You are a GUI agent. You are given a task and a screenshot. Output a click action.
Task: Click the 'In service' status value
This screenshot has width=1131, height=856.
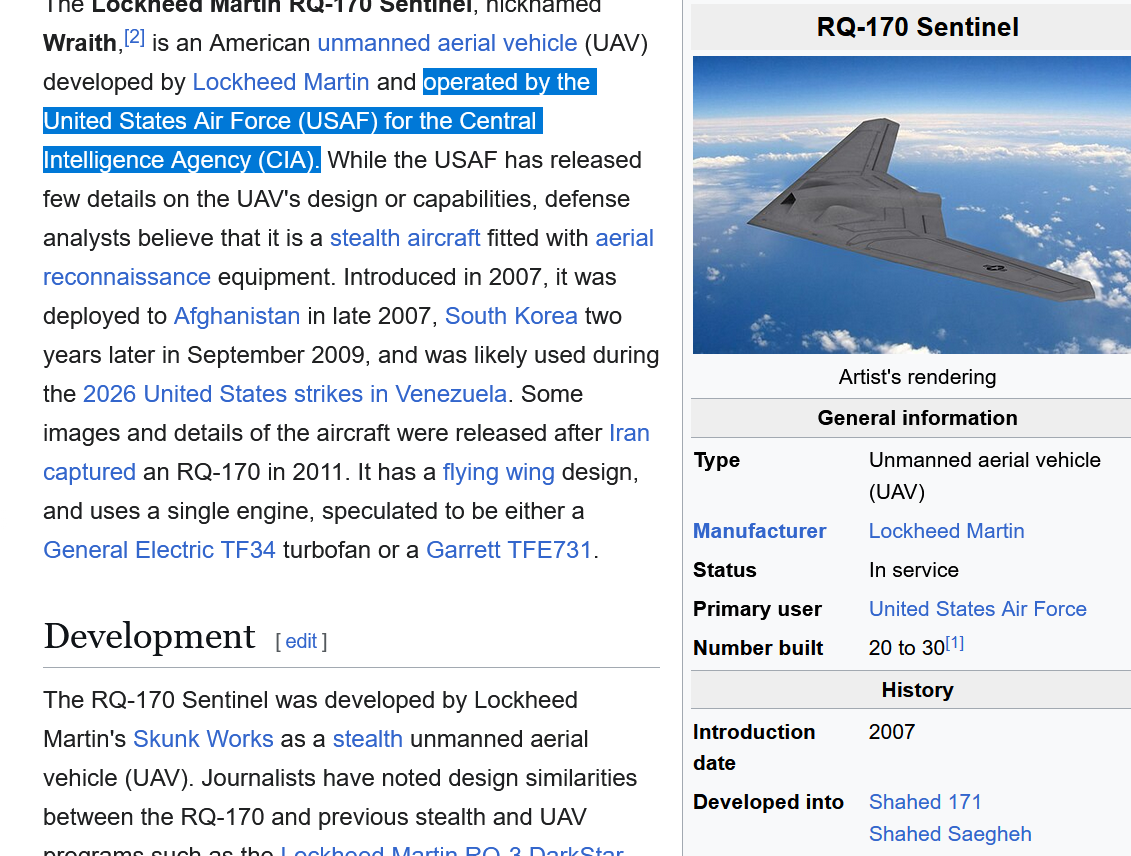[914, 570]
